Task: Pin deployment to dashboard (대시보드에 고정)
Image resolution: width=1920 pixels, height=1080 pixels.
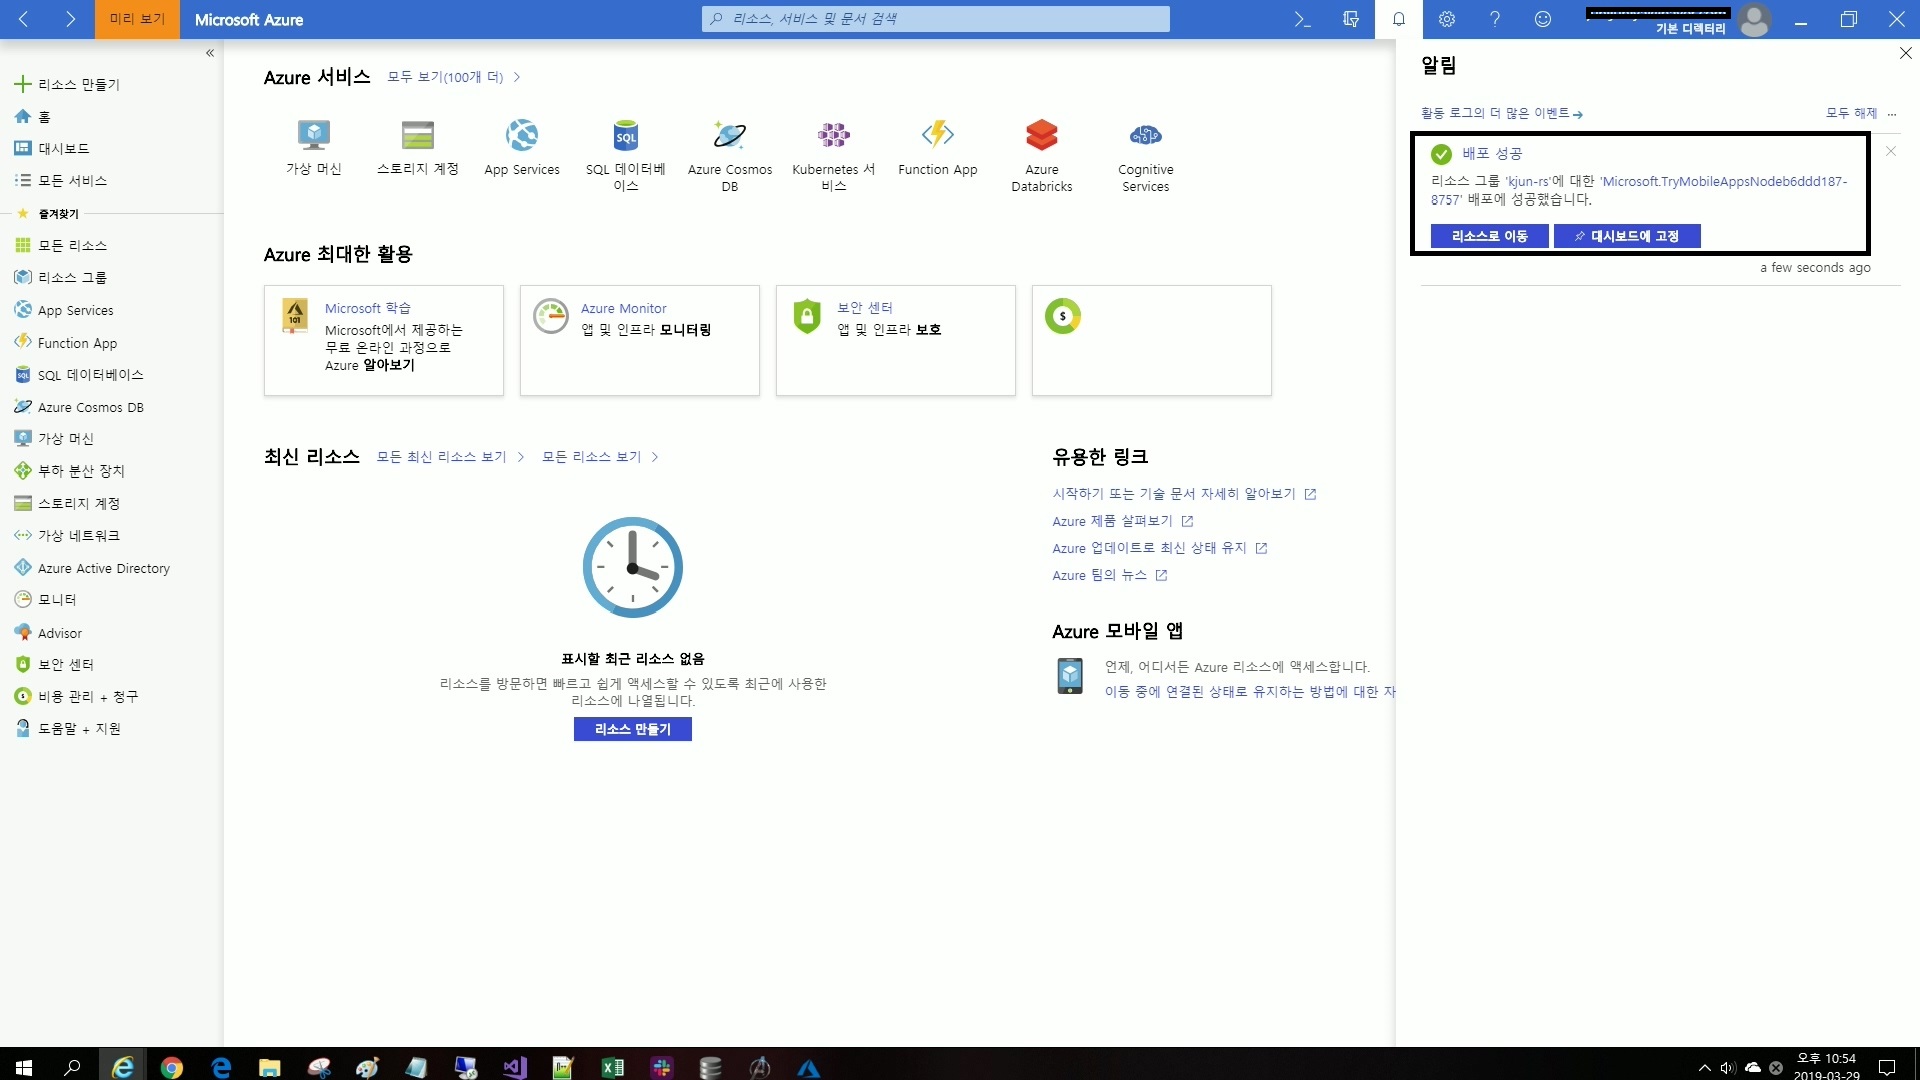Action: 1626,236
